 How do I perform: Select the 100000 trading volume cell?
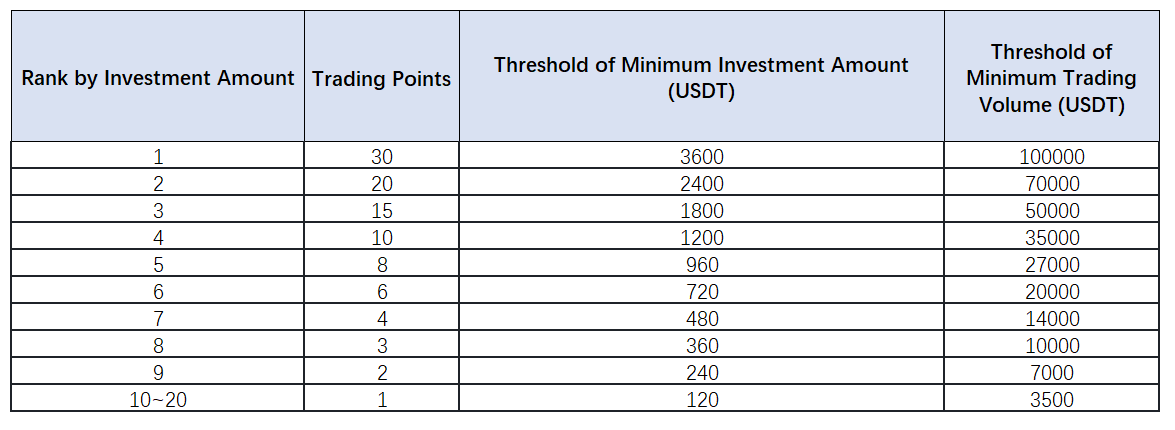pyautogui.click(x=1051, y=157)
